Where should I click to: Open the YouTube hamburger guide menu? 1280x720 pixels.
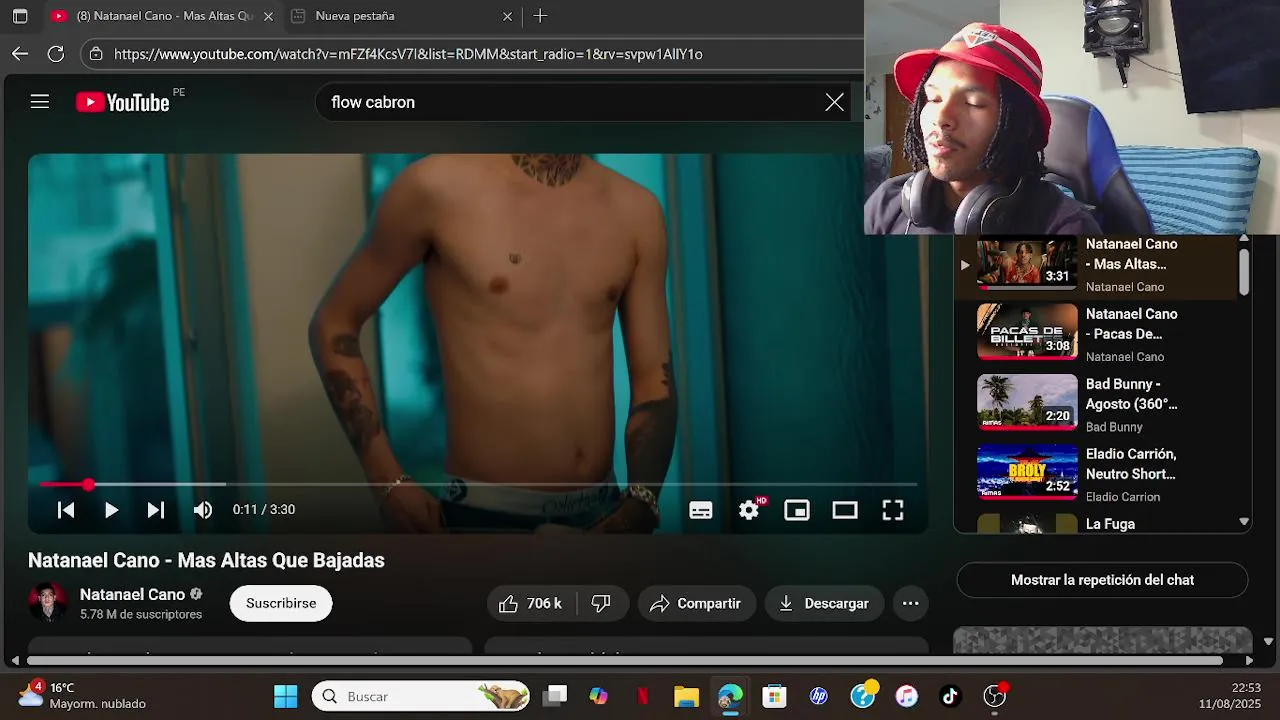40,102
